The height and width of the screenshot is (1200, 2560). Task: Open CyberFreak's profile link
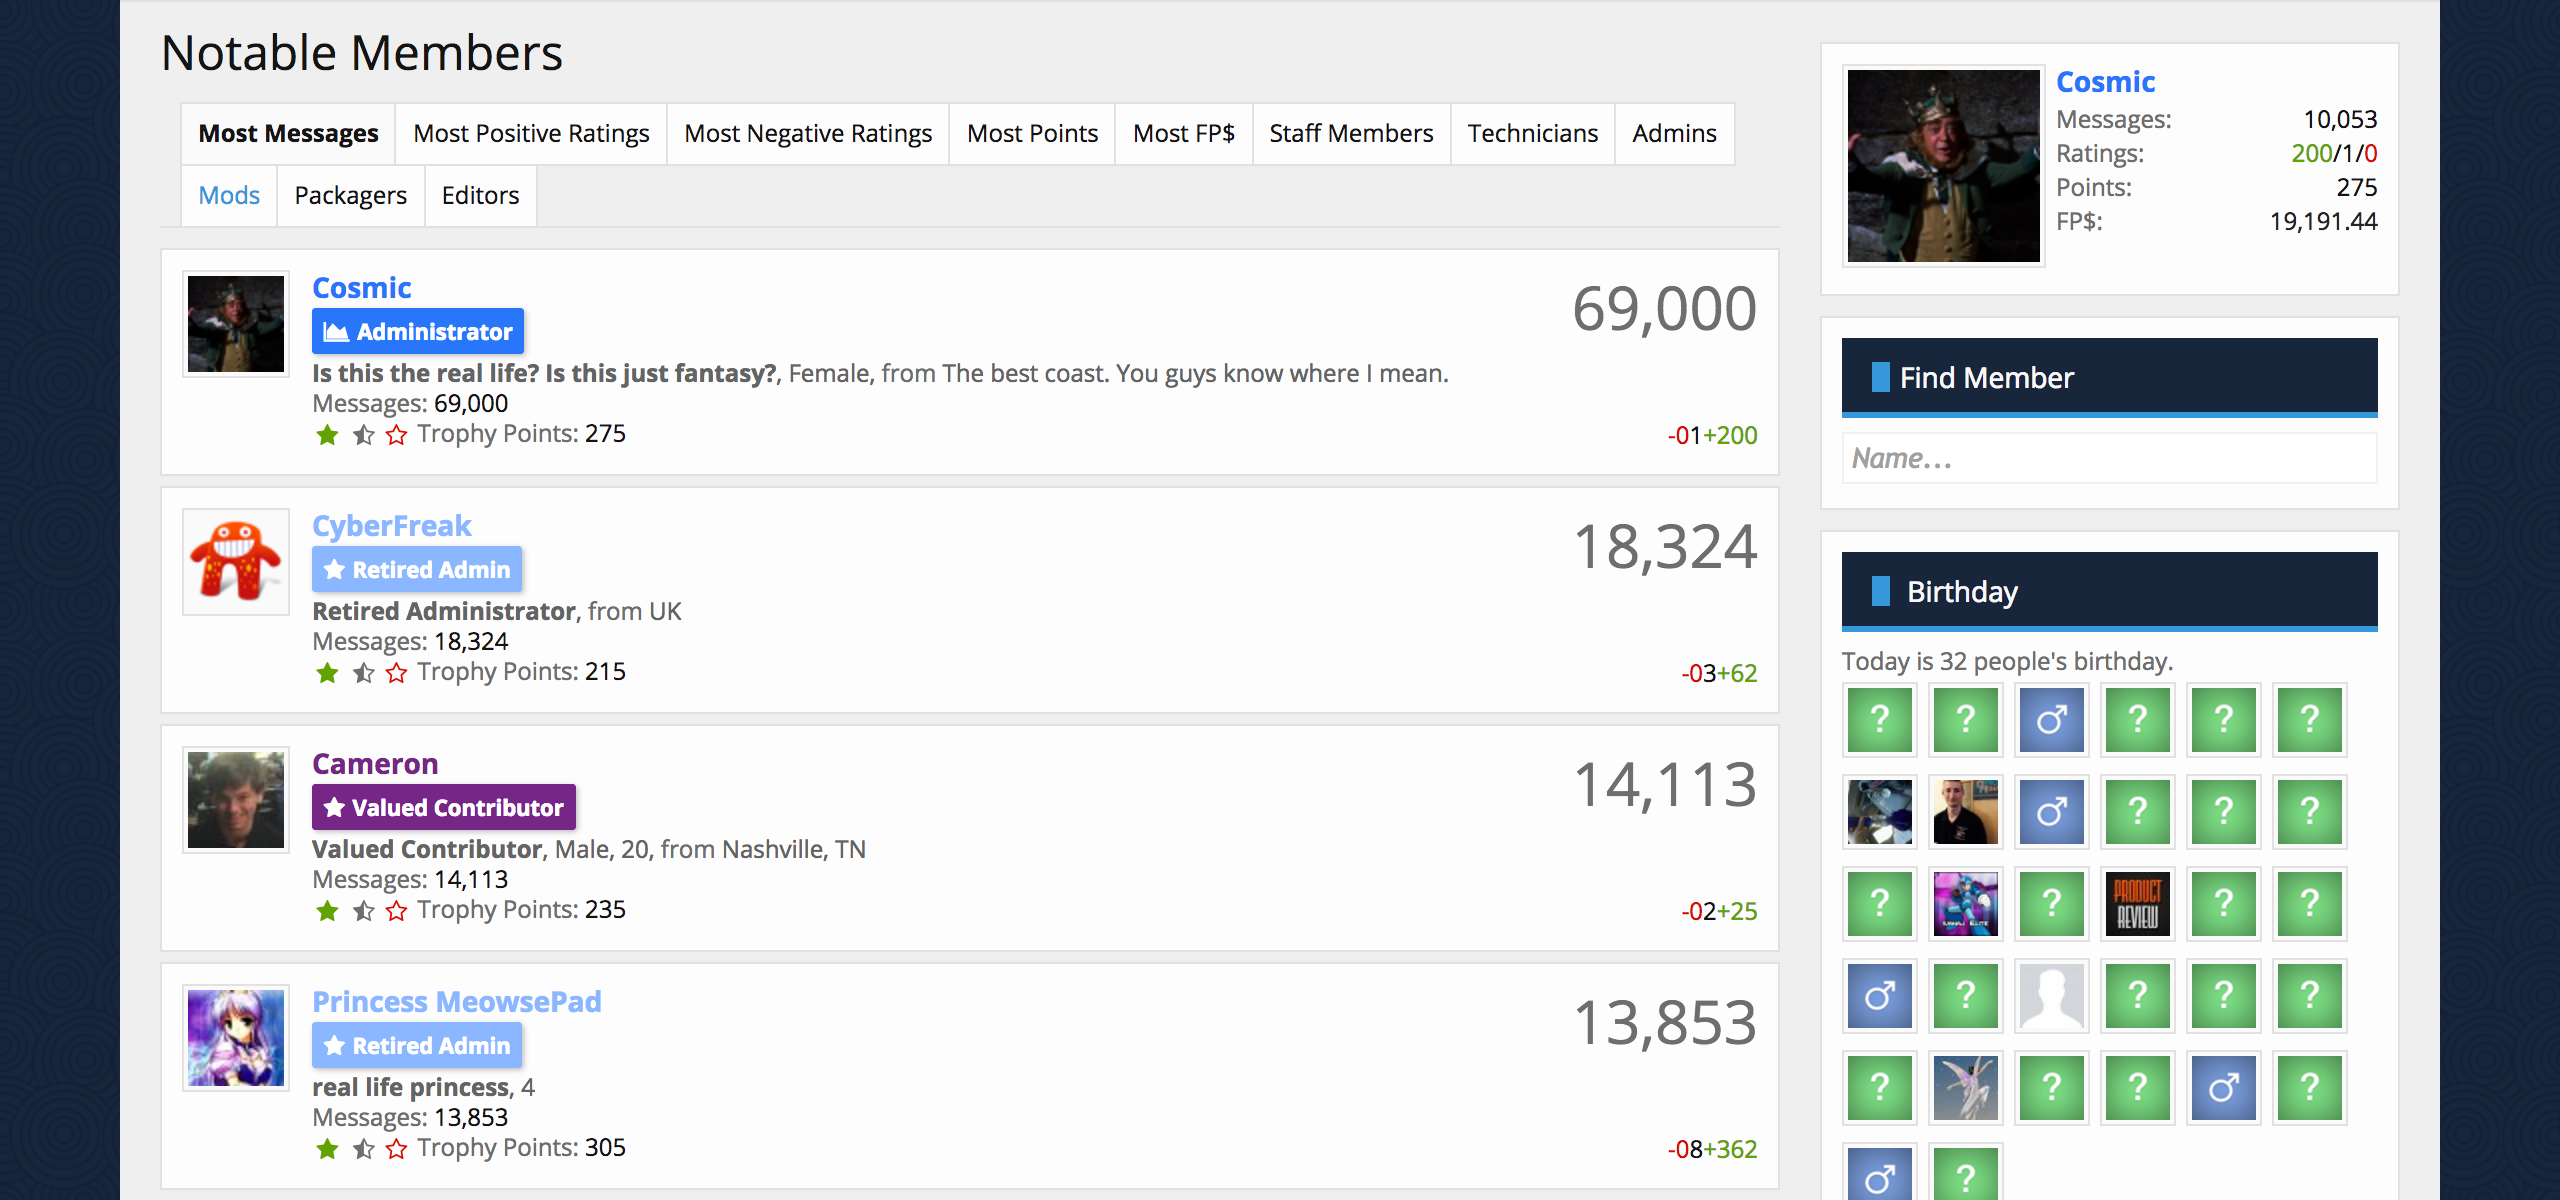pos(391,526)
